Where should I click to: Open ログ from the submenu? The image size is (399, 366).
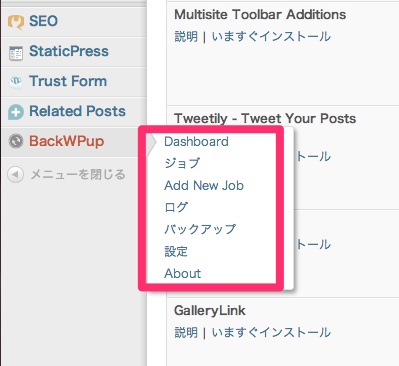click(176, 207)
